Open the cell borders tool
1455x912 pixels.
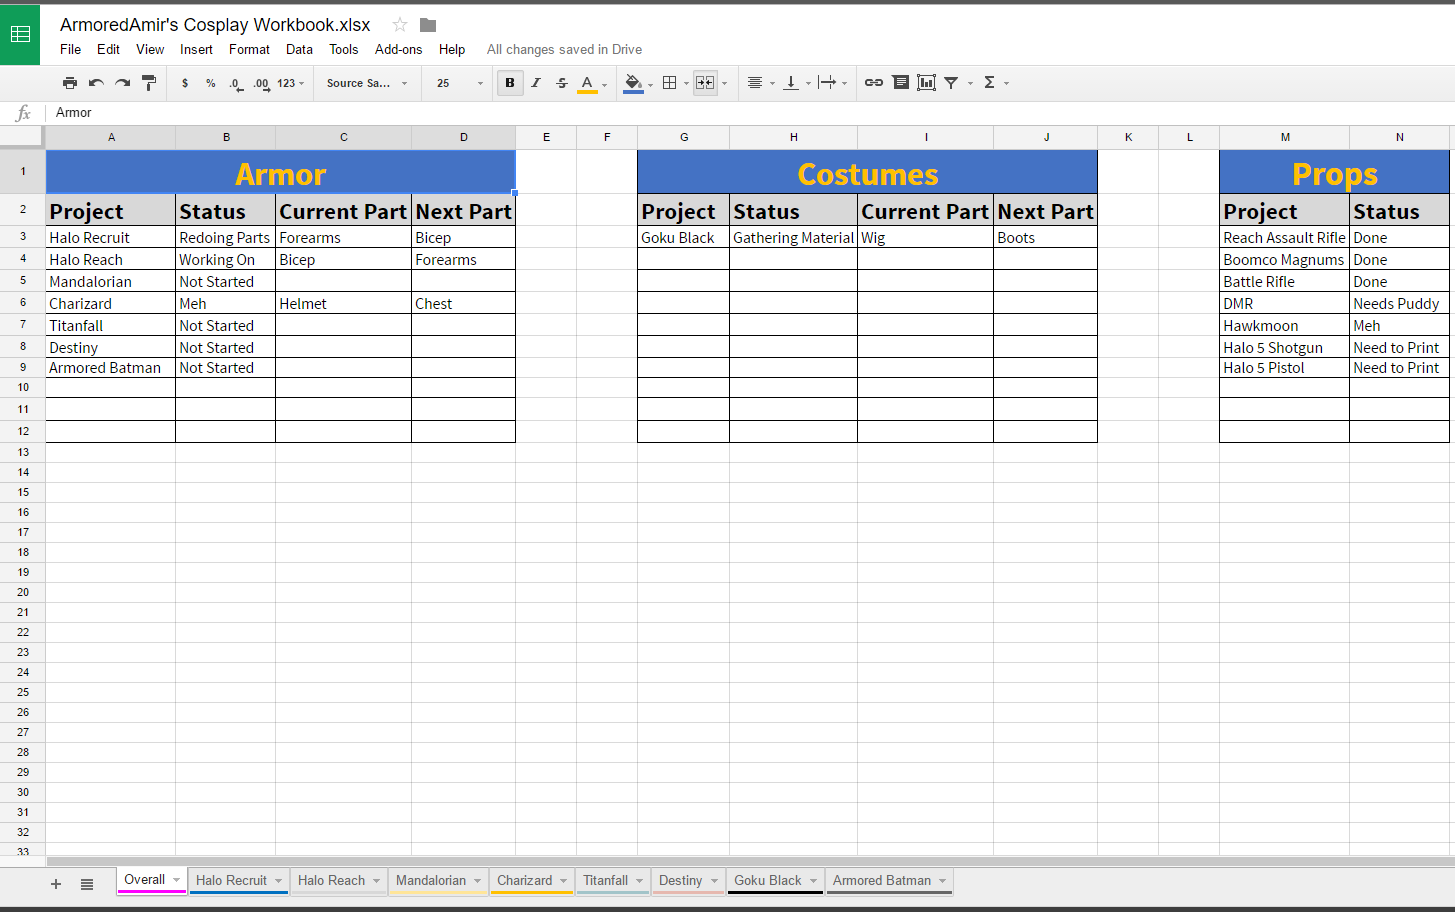670,83
